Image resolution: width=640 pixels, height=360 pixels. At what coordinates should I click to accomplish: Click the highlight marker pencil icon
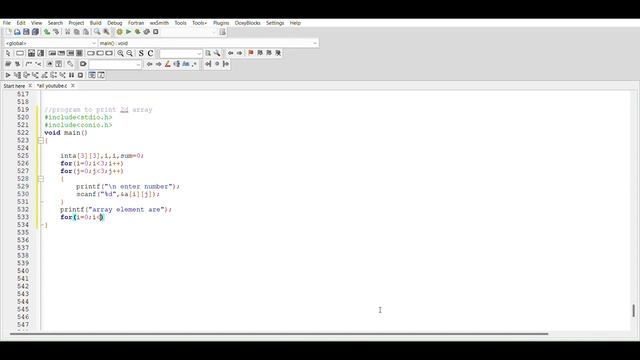pos(167,64)
